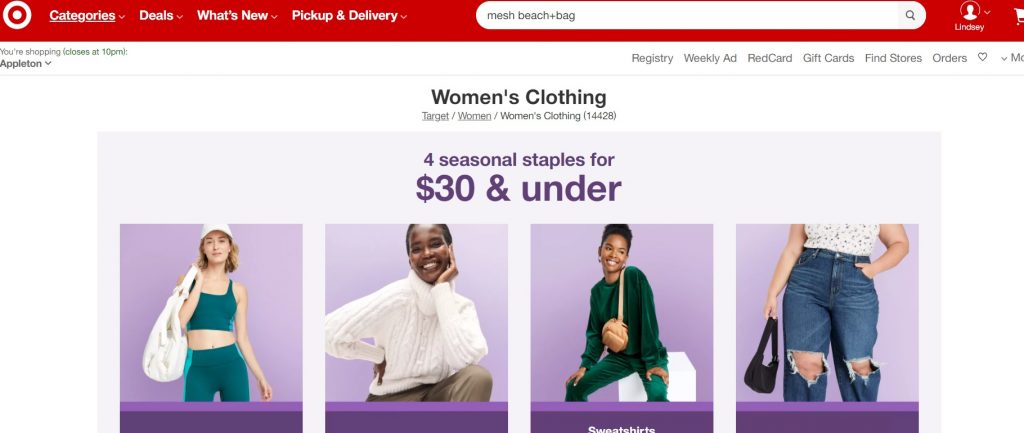The image size is (1024, 433).
Task: Open the Gift Cards link
Action: [x=828, y=58]
